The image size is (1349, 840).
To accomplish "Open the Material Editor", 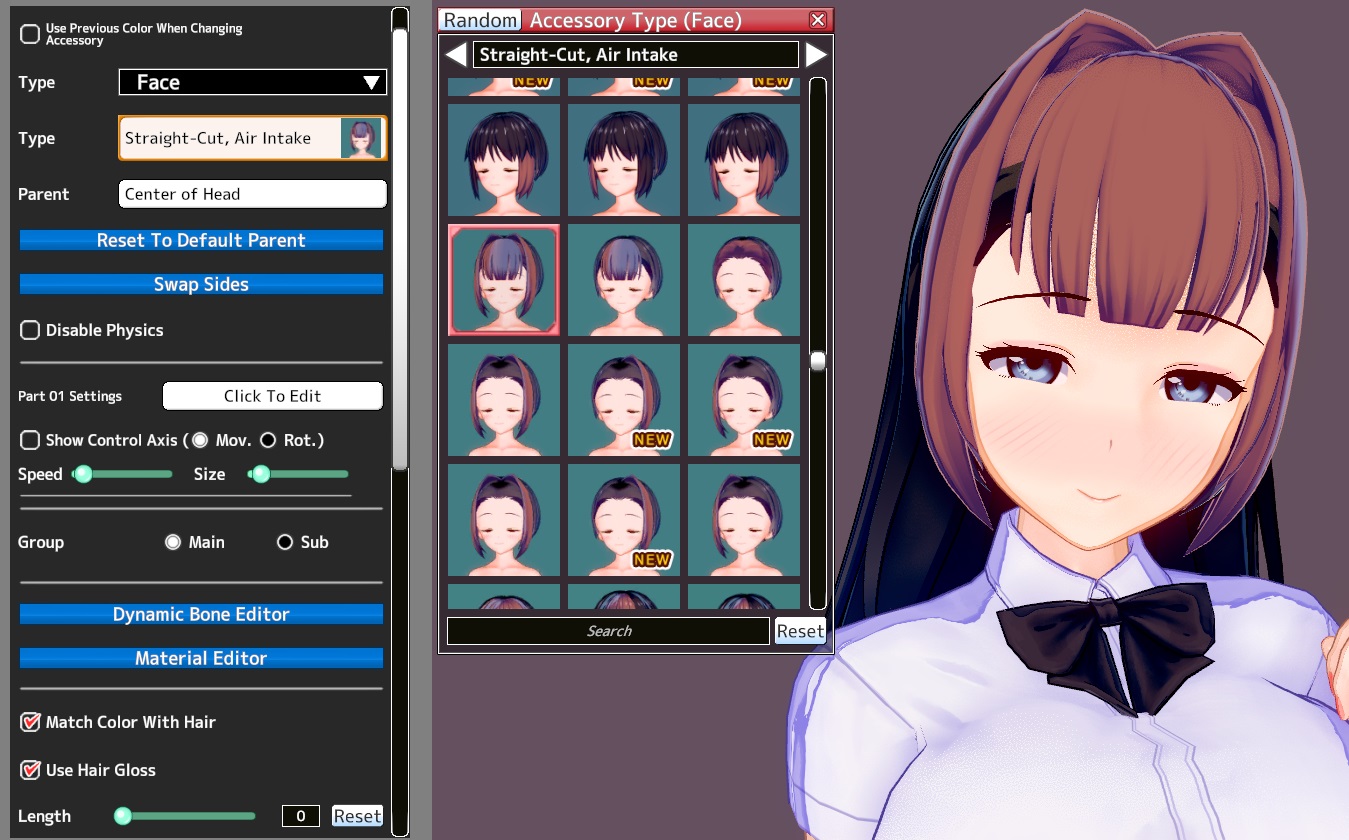I will 201,658.
